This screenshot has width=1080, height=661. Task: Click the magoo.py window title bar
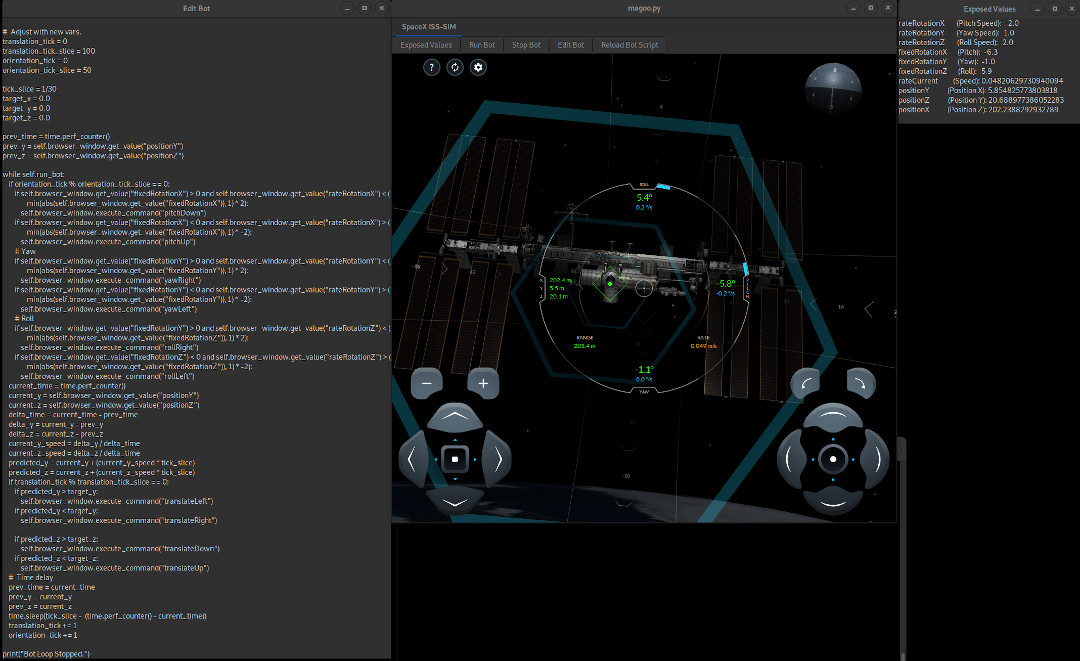click(x=644, y=8)
